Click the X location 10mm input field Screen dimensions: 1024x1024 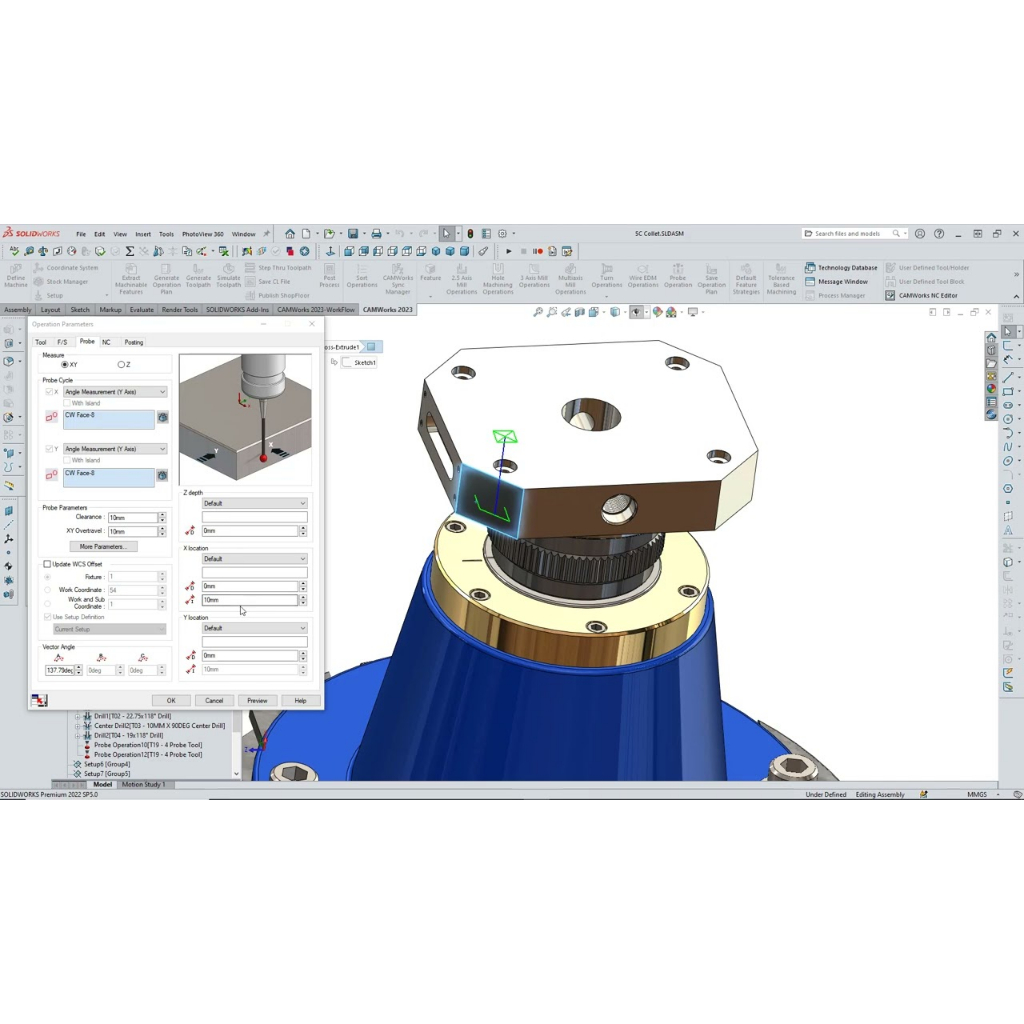click(249, 600)
